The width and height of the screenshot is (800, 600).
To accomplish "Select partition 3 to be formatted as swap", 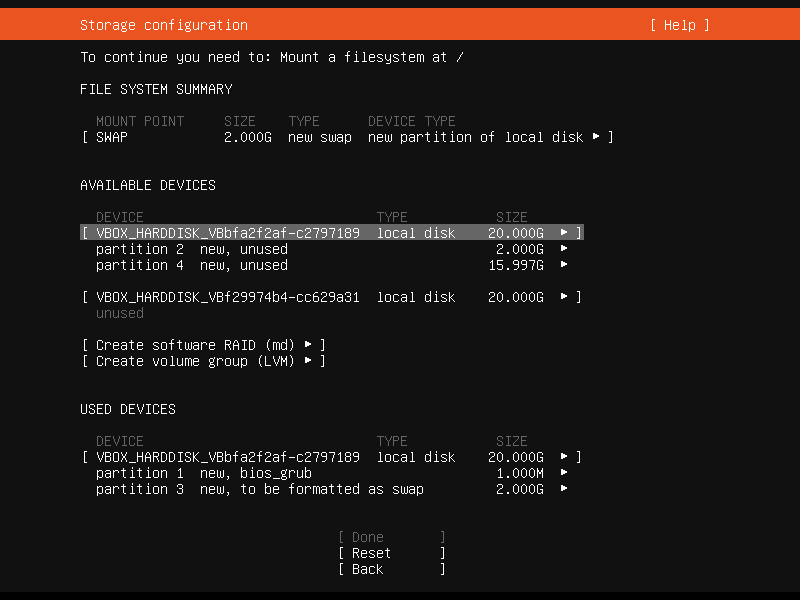I will click(332, 489).
